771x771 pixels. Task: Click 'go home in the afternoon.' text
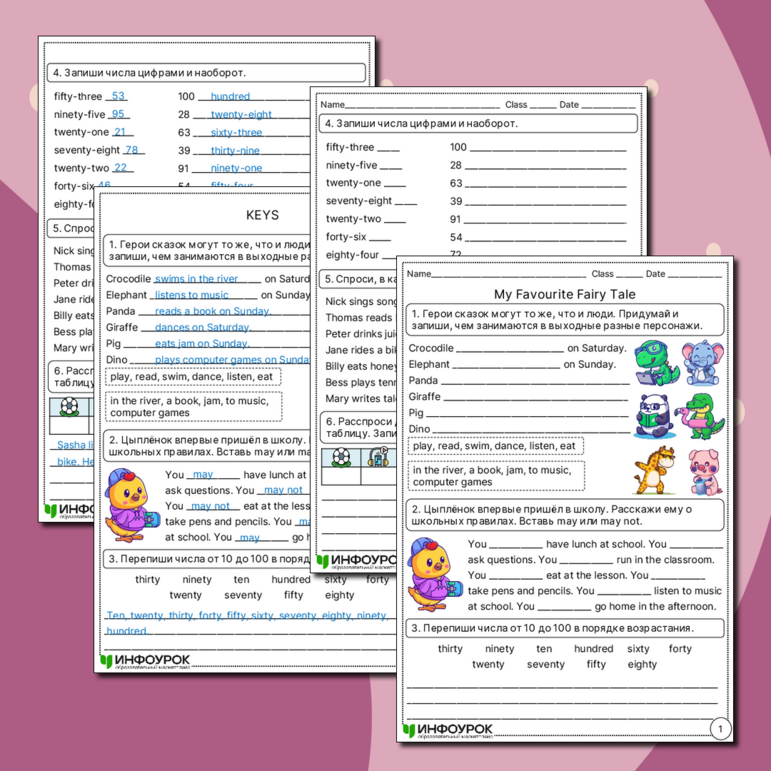click(x=655, y=607)
